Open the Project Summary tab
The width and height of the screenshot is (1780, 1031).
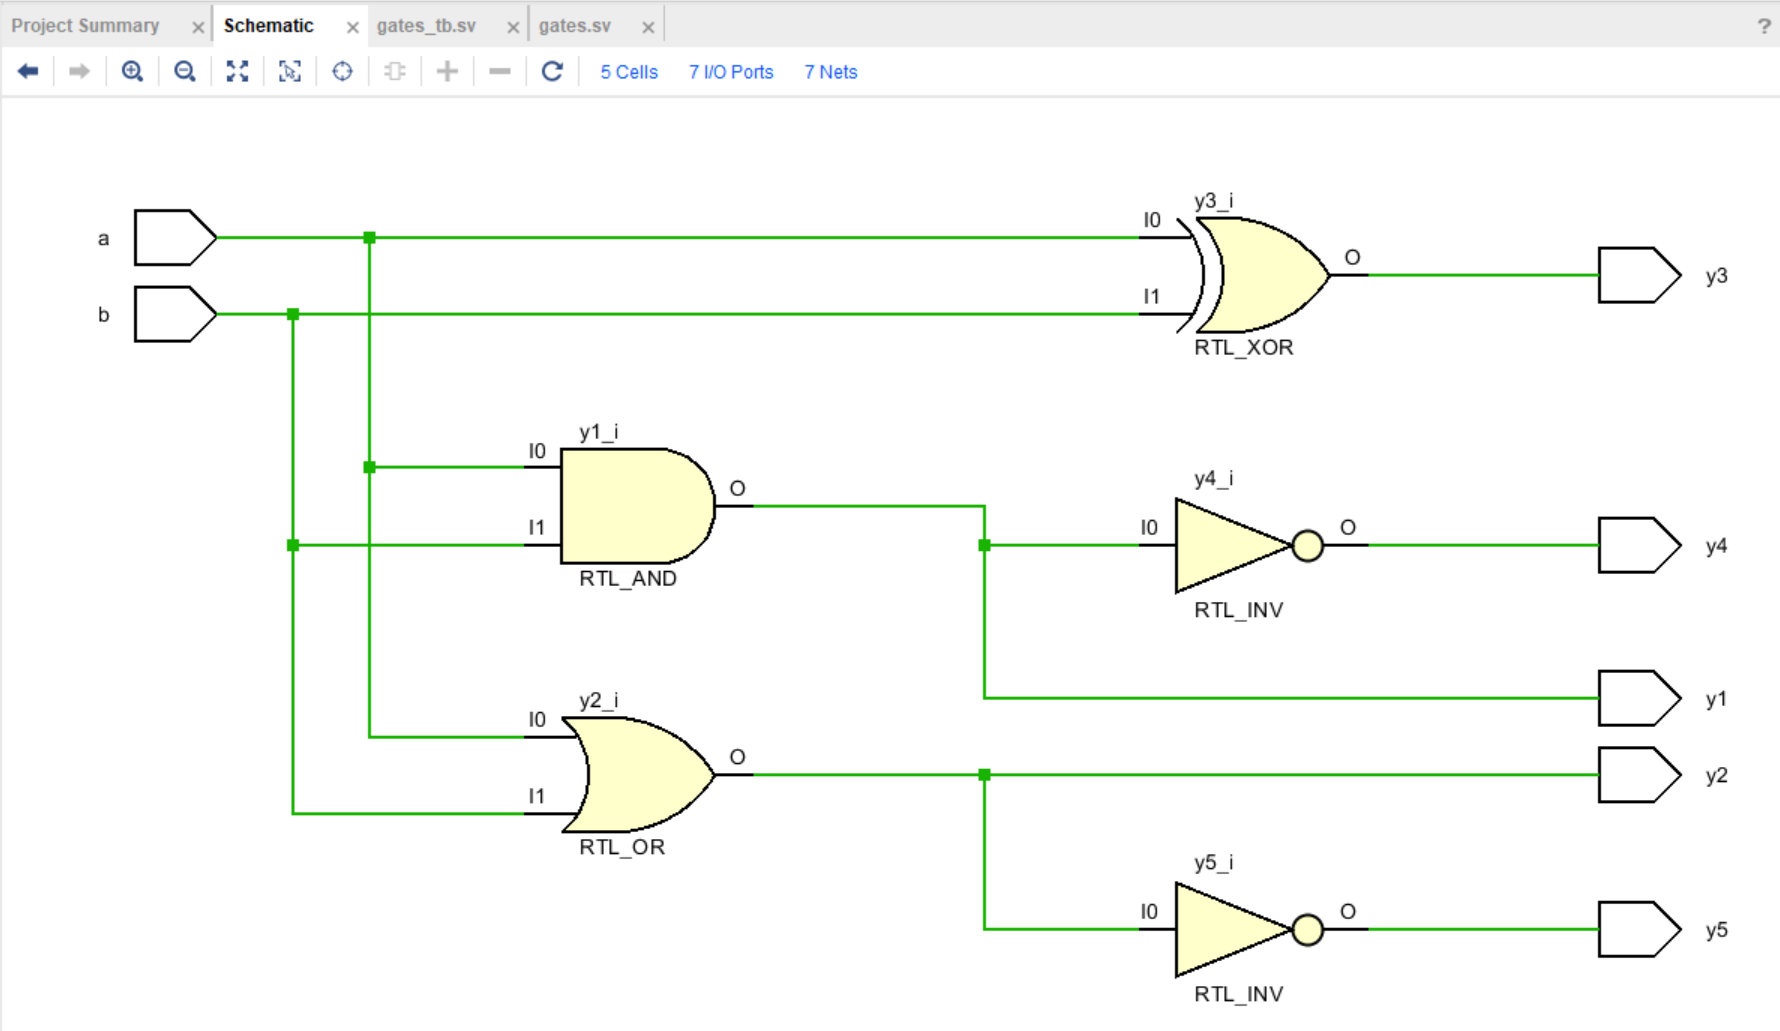coord(85,26)
